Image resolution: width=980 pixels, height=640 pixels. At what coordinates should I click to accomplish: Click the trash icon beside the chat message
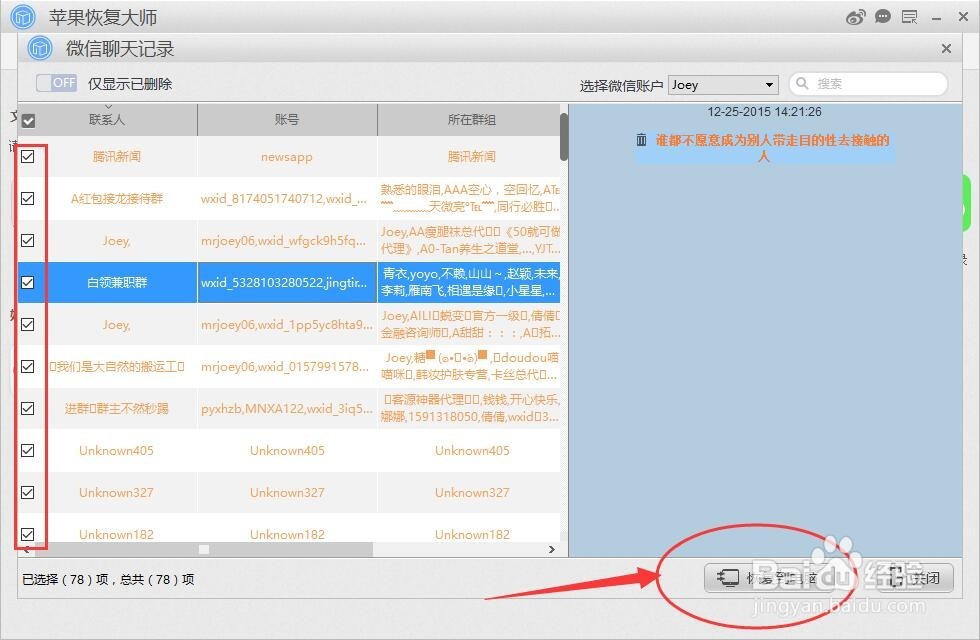click(641, 141)
